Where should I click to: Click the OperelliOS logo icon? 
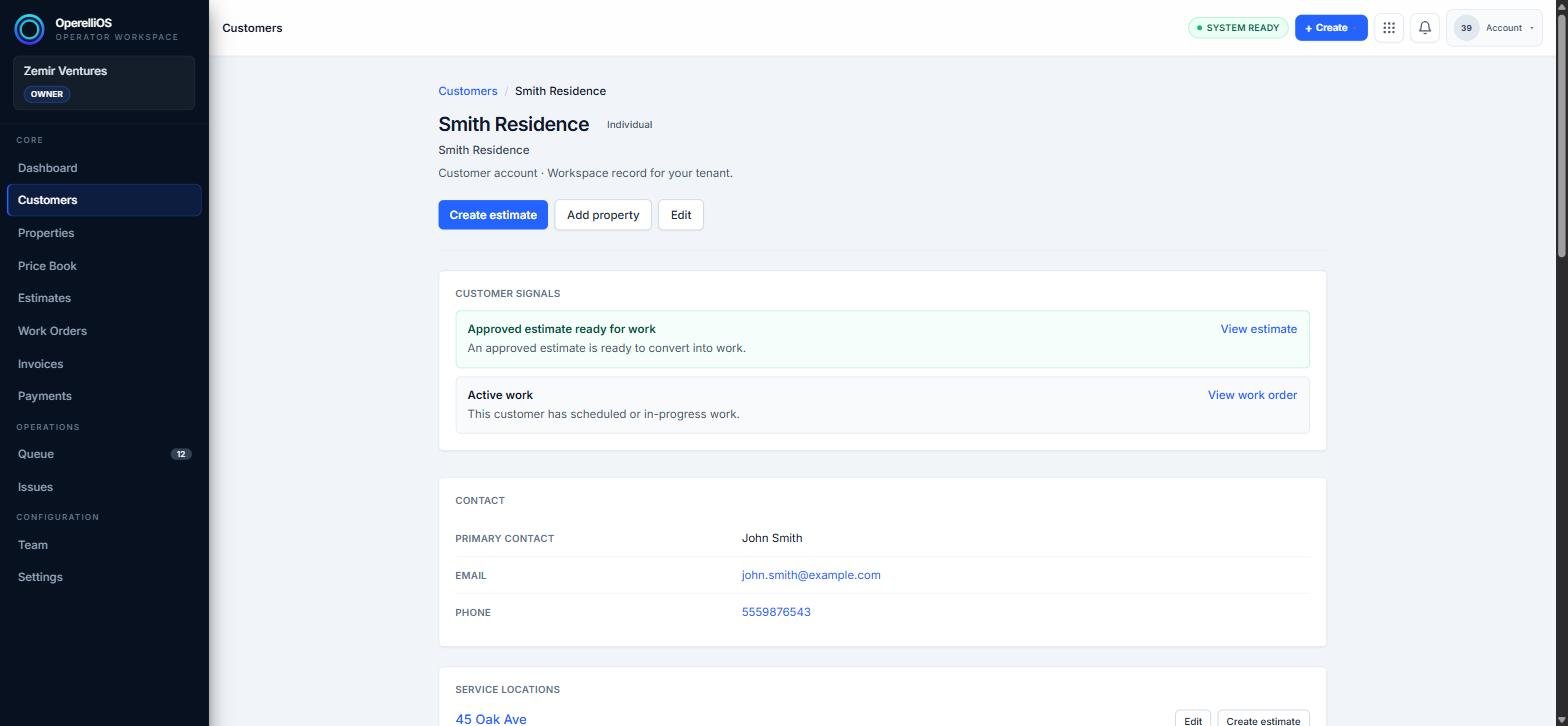[29, 29]
